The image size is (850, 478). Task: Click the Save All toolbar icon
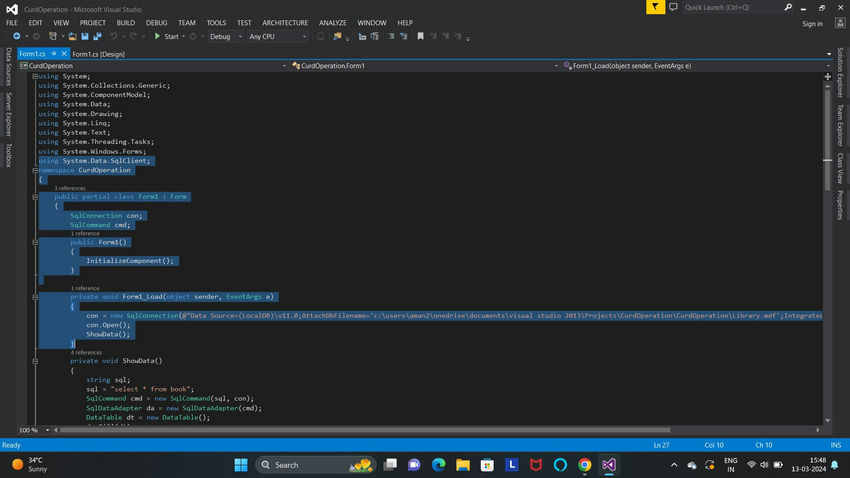(98, 36)
